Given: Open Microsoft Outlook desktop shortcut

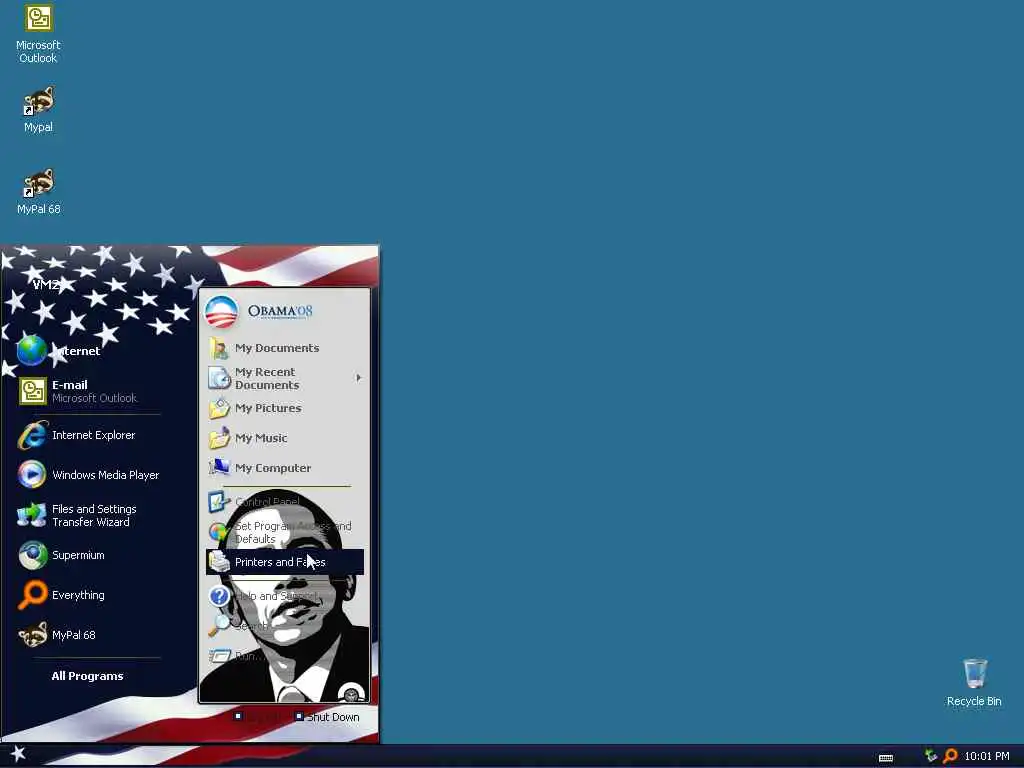Looking at the screenshot, I should tap(38, 34).
